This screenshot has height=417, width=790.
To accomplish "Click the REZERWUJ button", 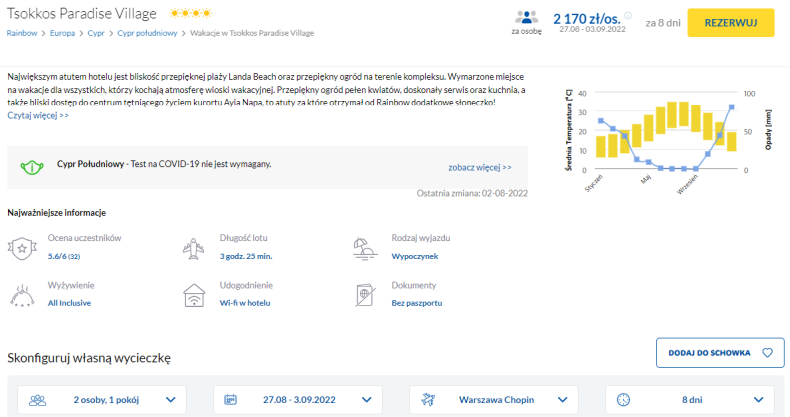I will click(731, 23).
